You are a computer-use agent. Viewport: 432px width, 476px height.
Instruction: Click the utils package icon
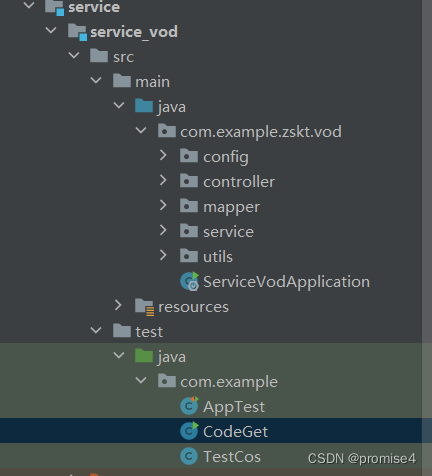[189, 256]
